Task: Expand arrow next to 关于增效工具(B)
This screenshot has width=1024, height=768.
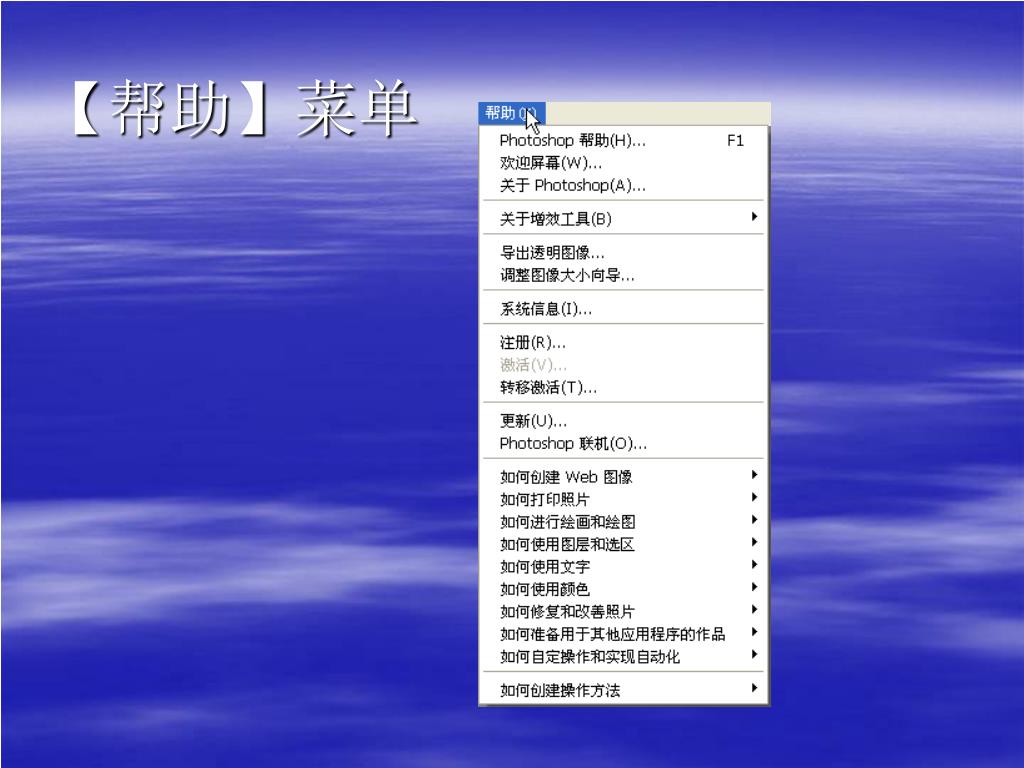Action: click(x=754, y=216)
